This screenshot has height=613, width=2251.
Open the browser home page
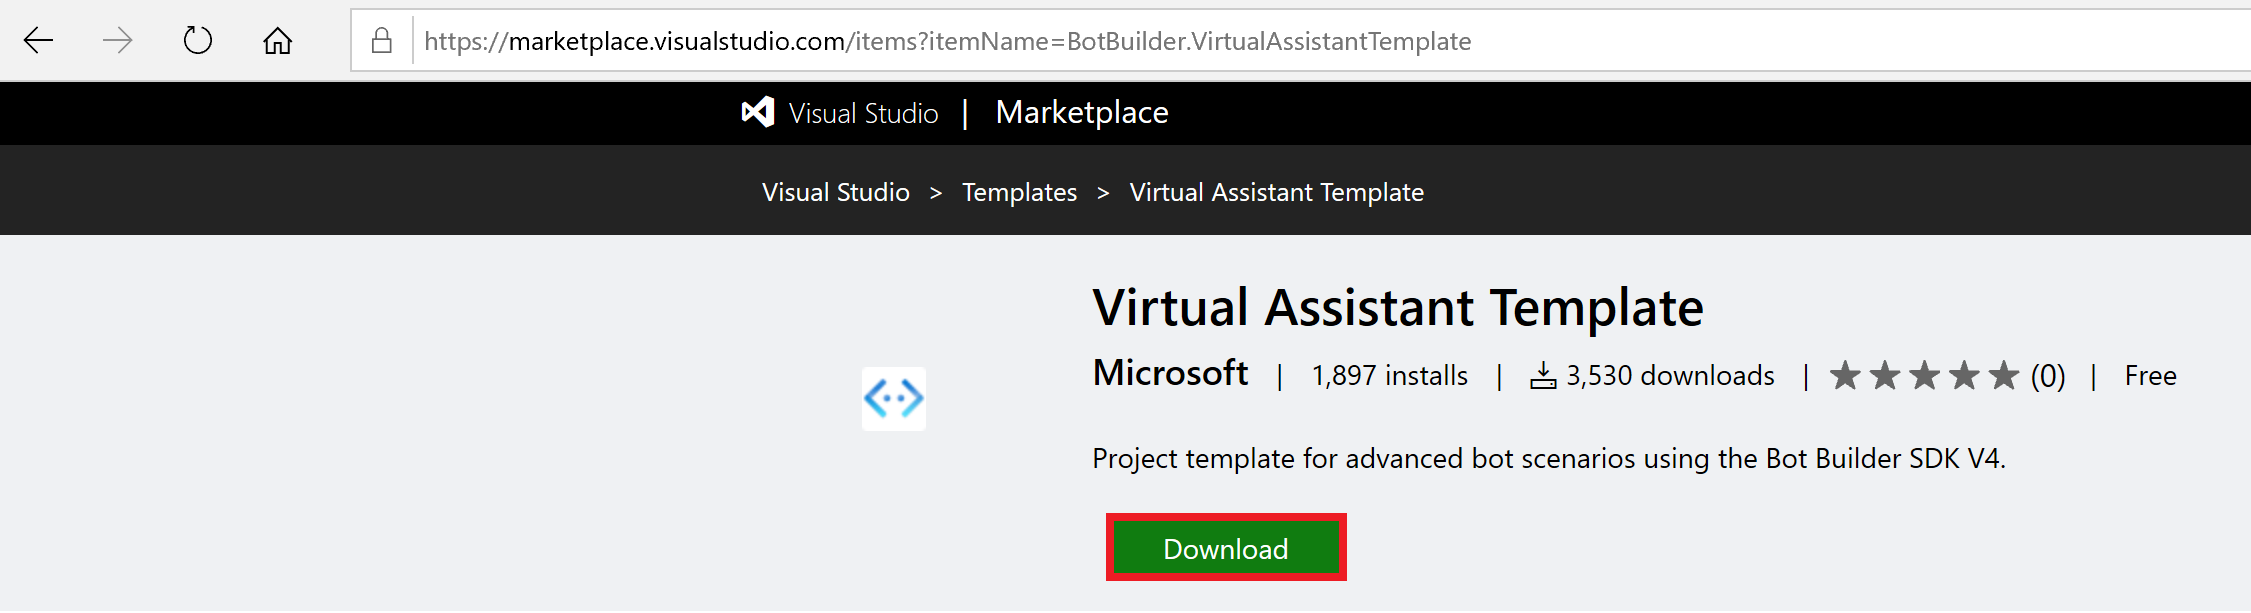click(x=278, y=41)
